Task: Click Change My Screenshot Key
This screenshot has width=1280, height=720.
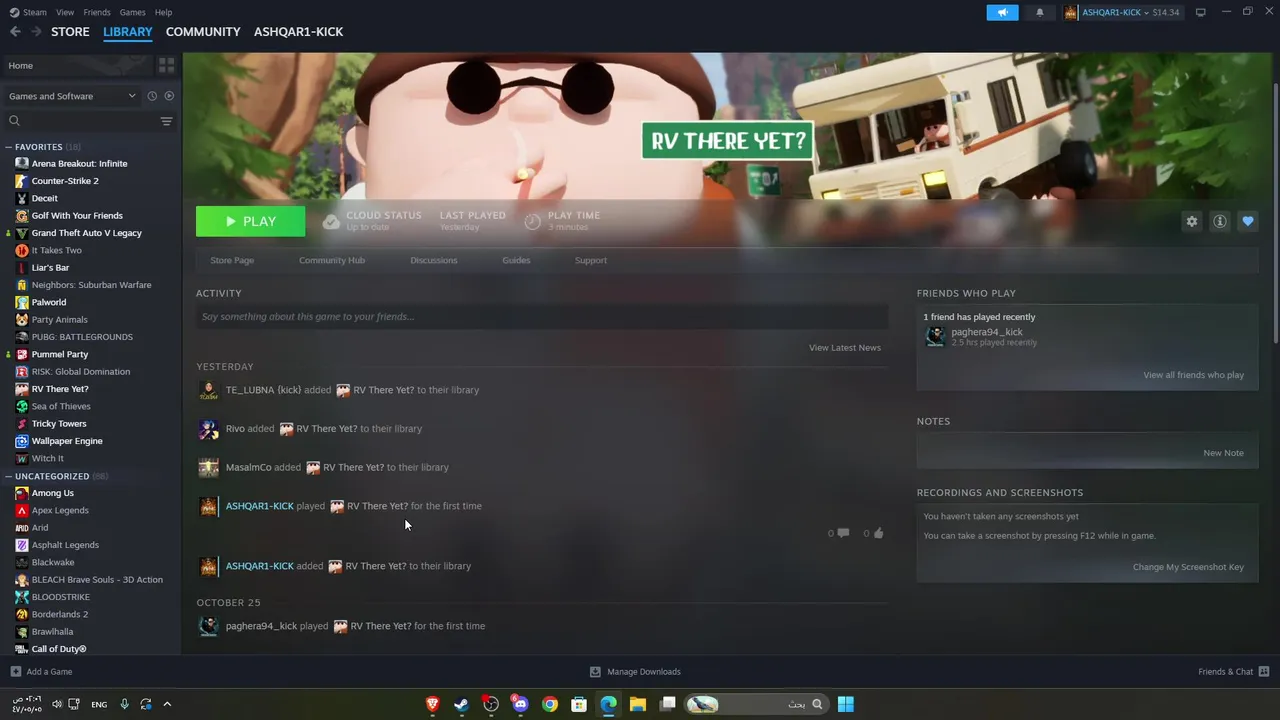Action: coord(1188,567)
